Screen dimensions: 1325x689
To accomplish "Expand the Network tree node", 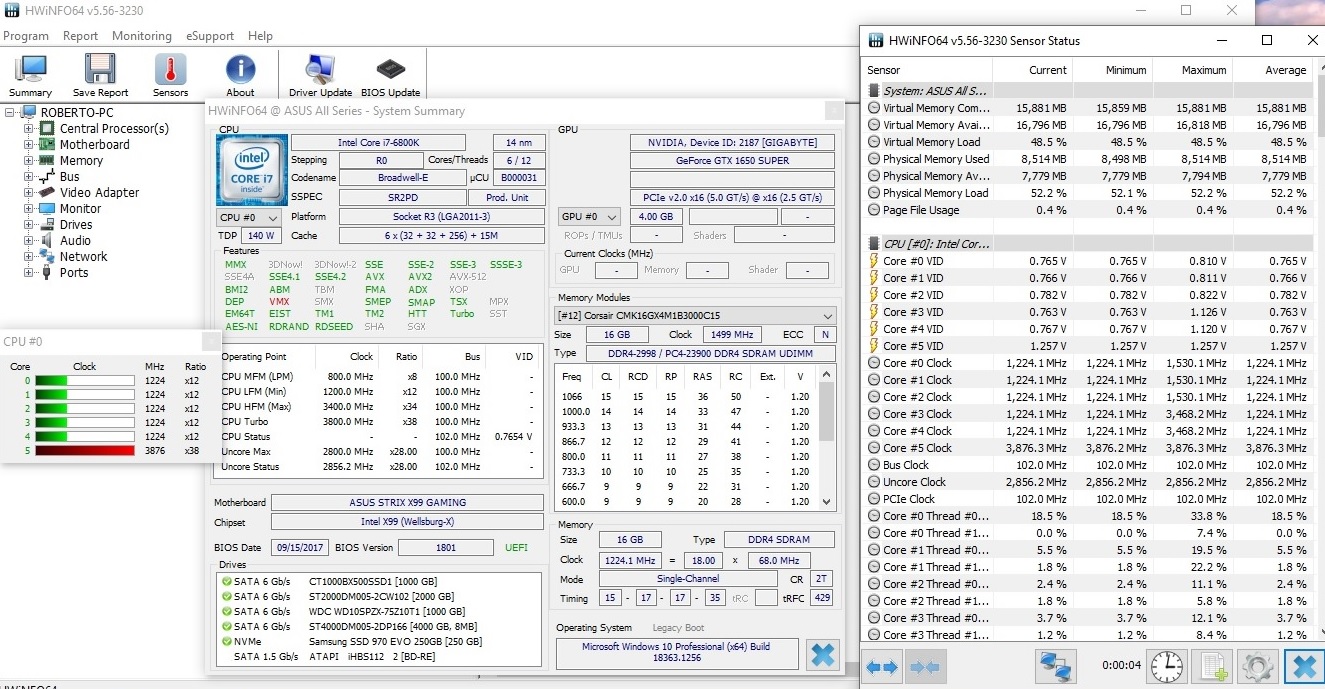I will [x=30, y=257].
